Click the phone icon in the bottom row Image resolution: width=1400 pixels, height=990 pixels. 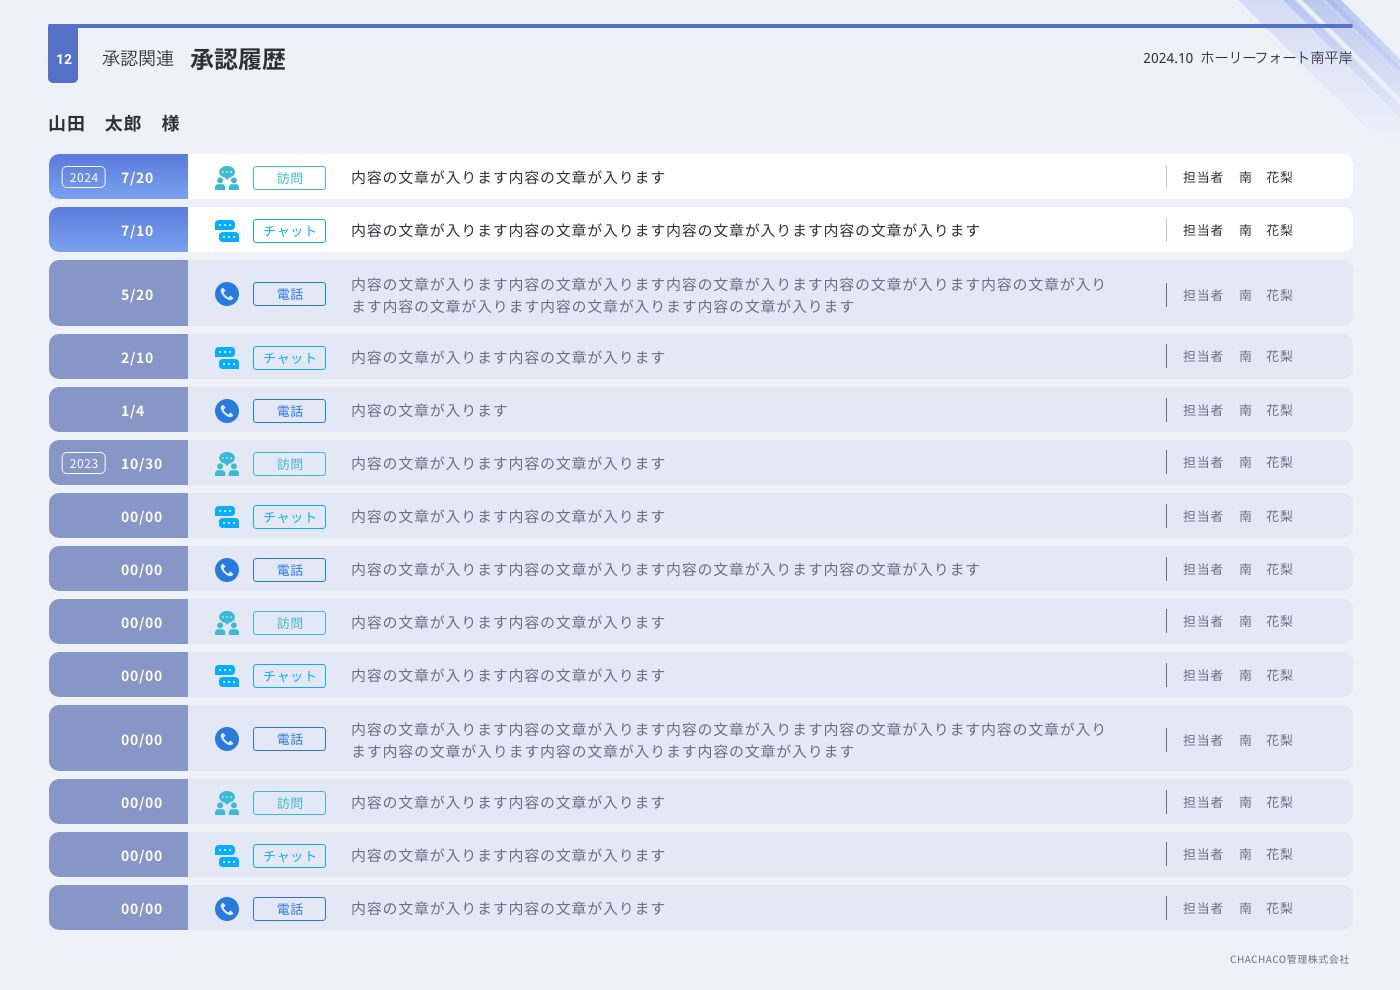(x=227, y=909)
